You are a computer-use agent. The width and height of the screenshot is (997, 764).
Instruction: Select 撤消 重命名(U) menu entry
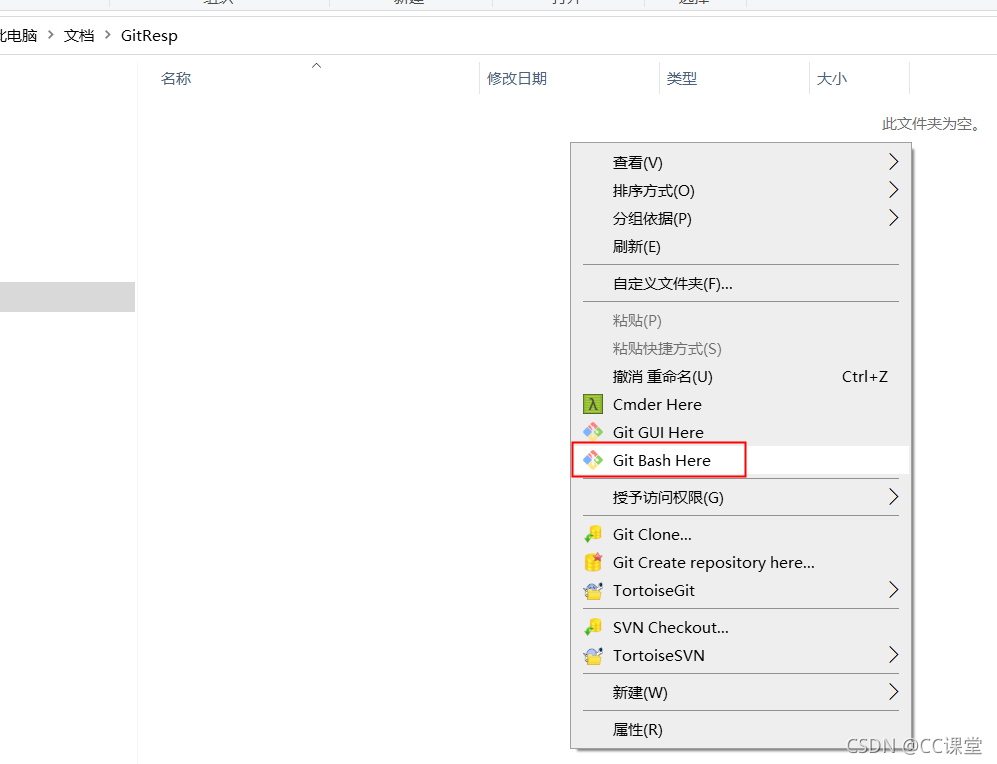point(741,376)
